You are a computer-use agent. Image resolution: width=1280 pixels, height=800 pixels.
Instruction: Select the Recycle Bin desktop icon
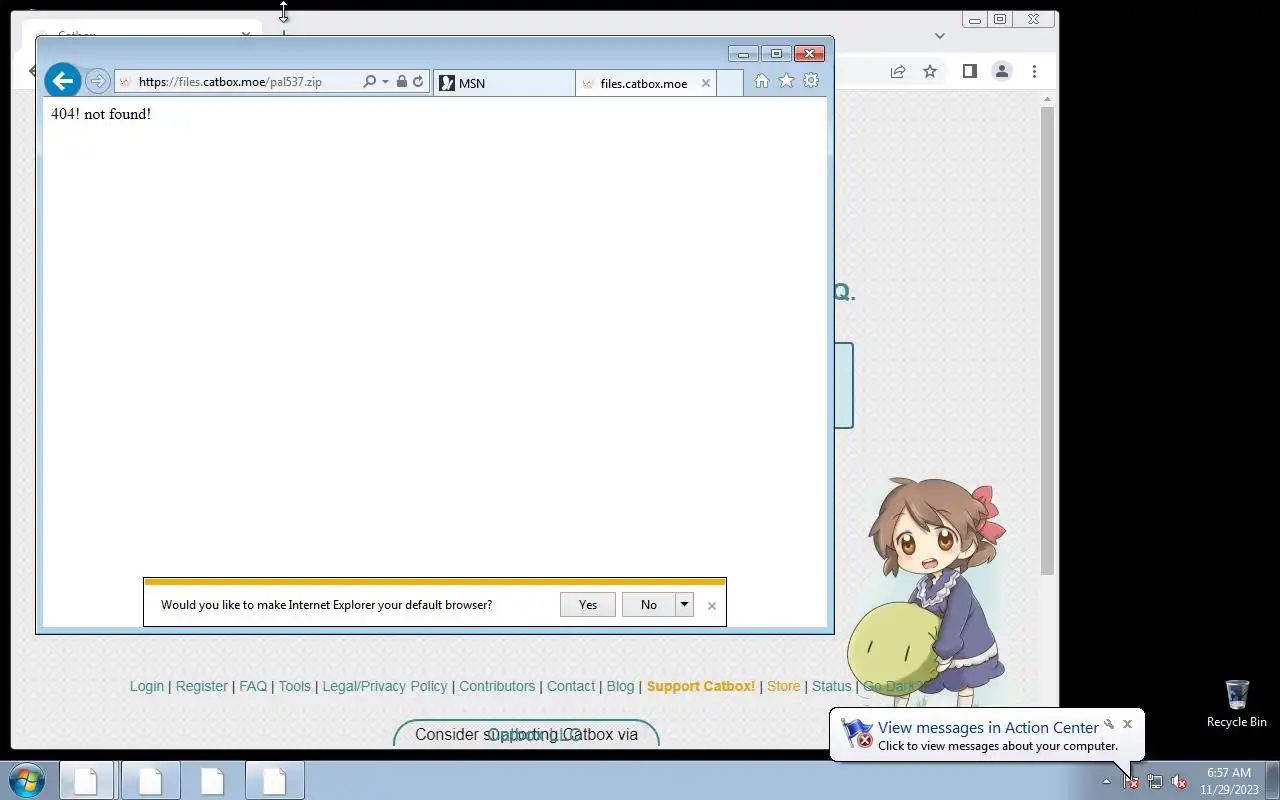pyautogui.click(x=1237, y=703)
